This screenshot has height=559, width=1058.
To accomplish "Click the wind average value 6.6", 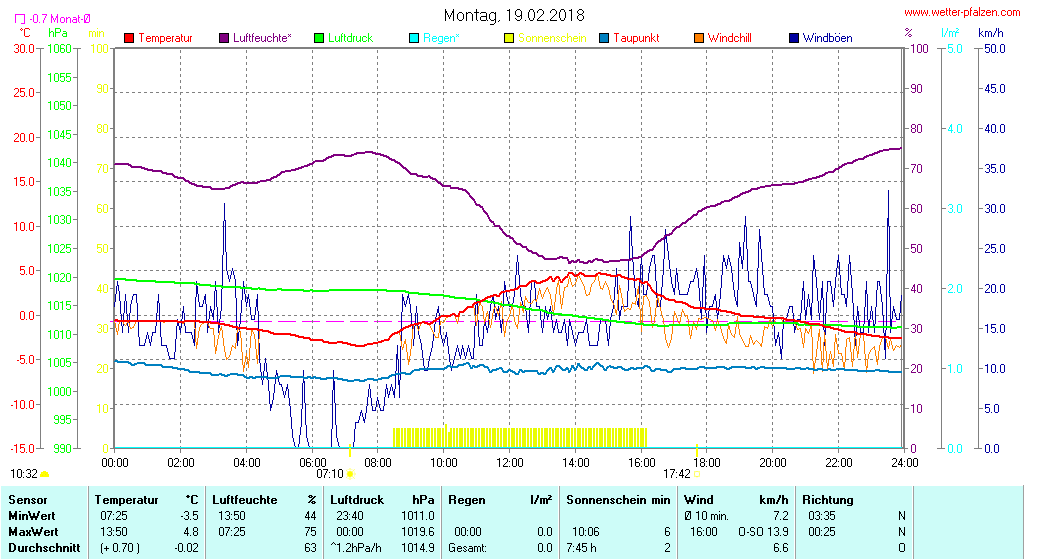I will (x=781, y=548).
